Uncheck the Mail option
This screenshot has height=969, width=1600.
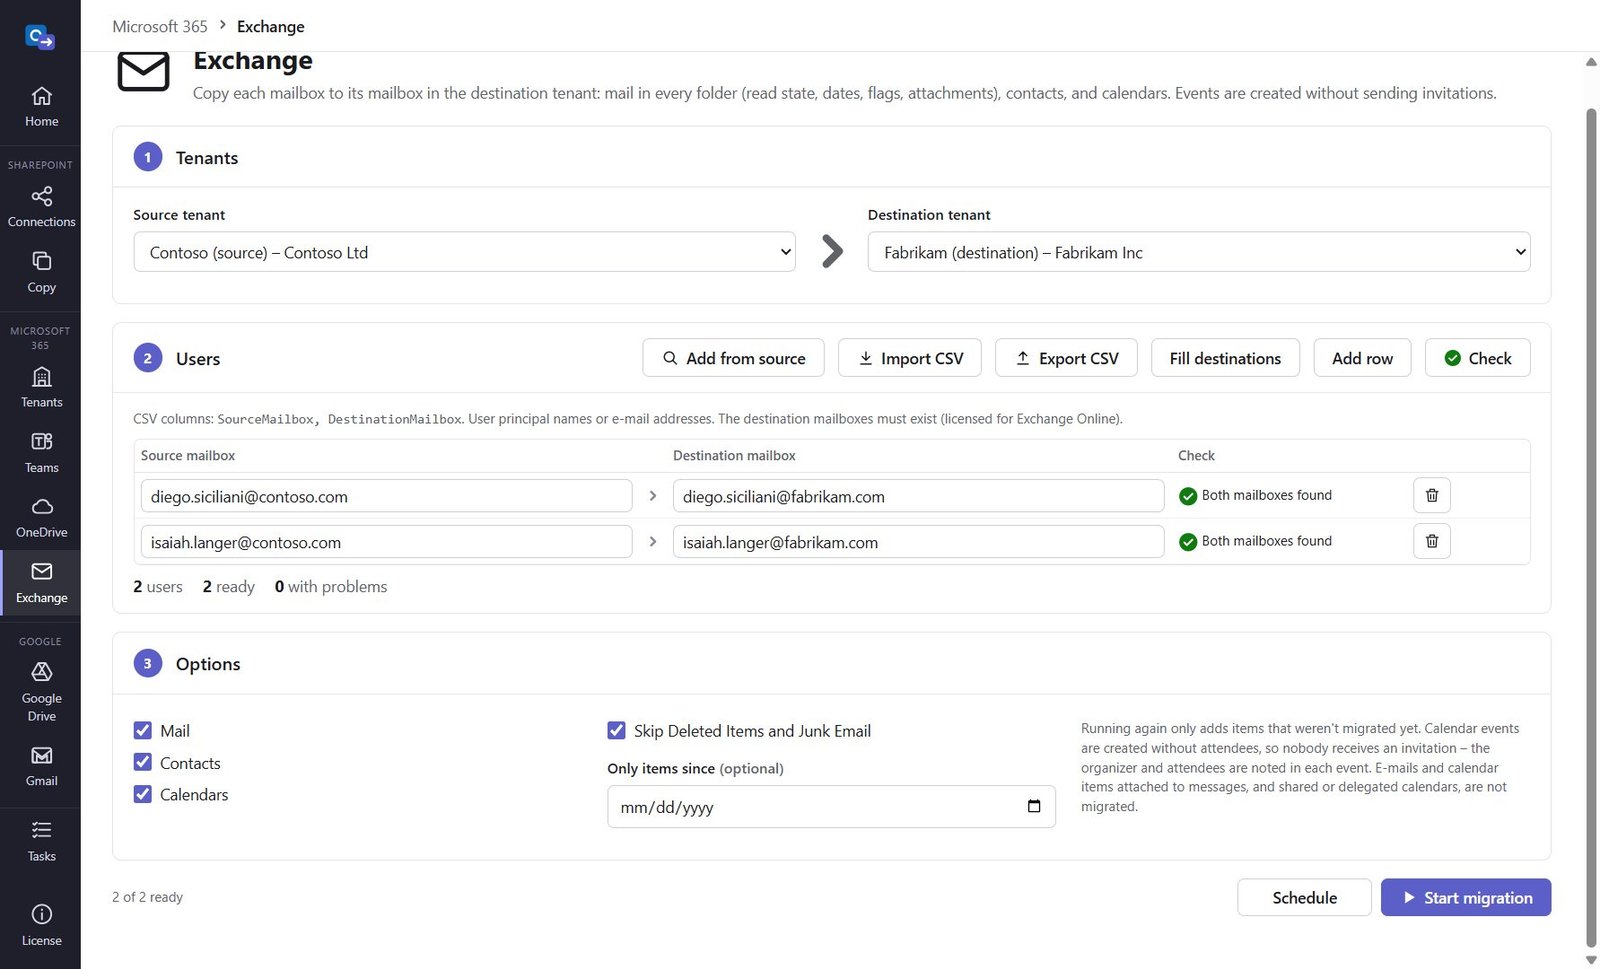point(143,731)
